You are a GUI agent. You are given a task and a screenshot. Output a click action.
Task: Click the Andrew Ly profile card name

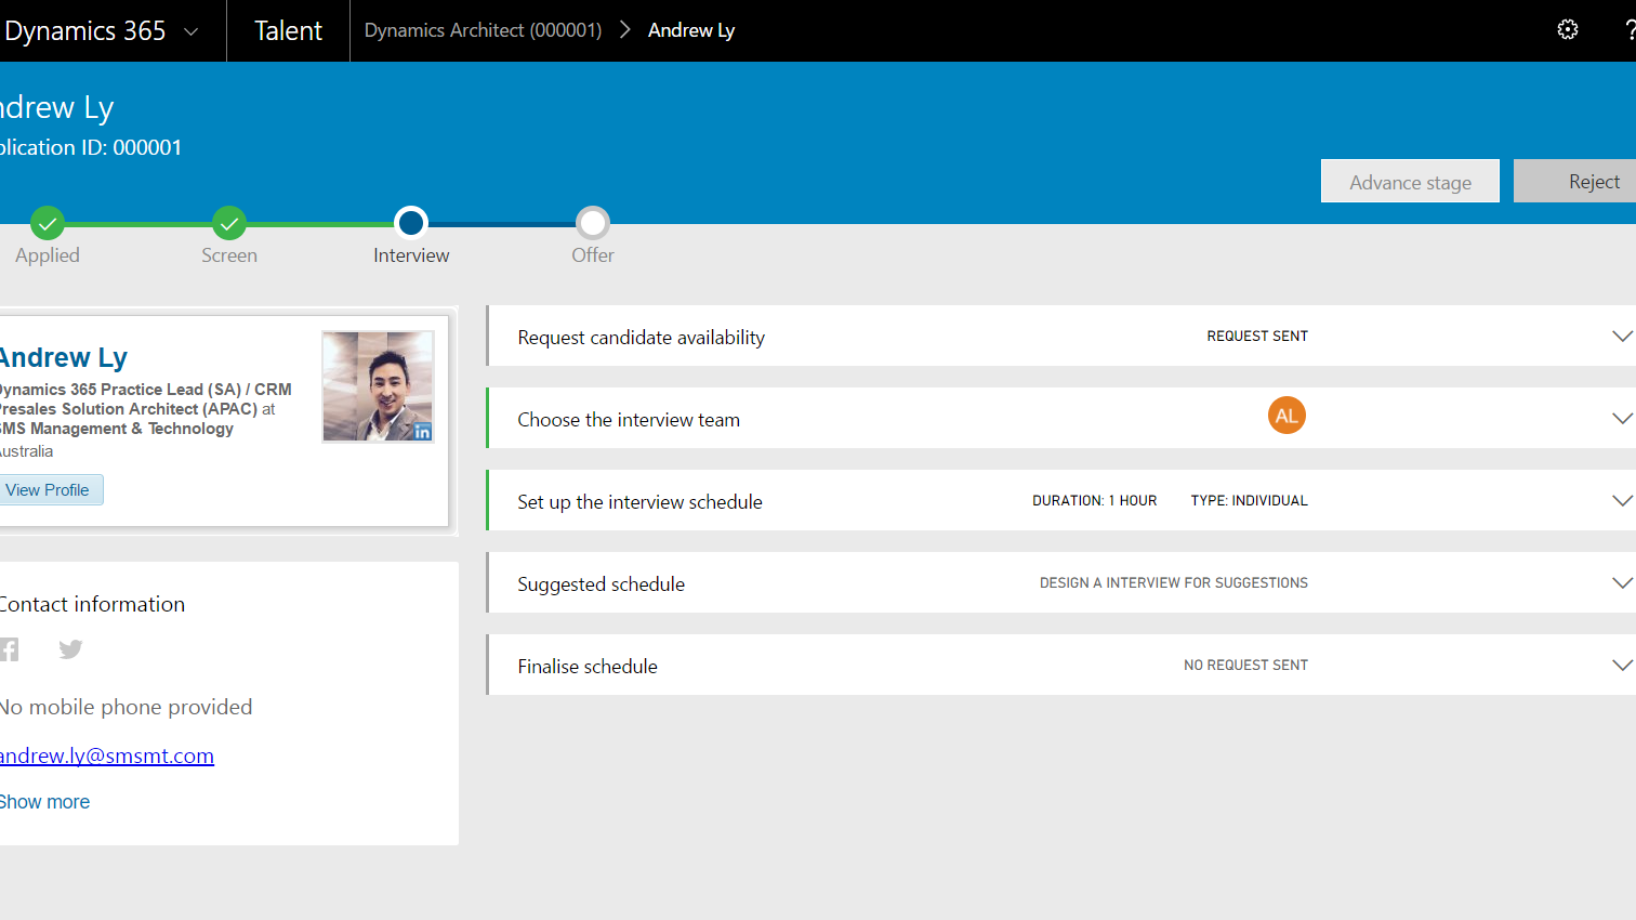pyautogui.click(x=63, y=357)
